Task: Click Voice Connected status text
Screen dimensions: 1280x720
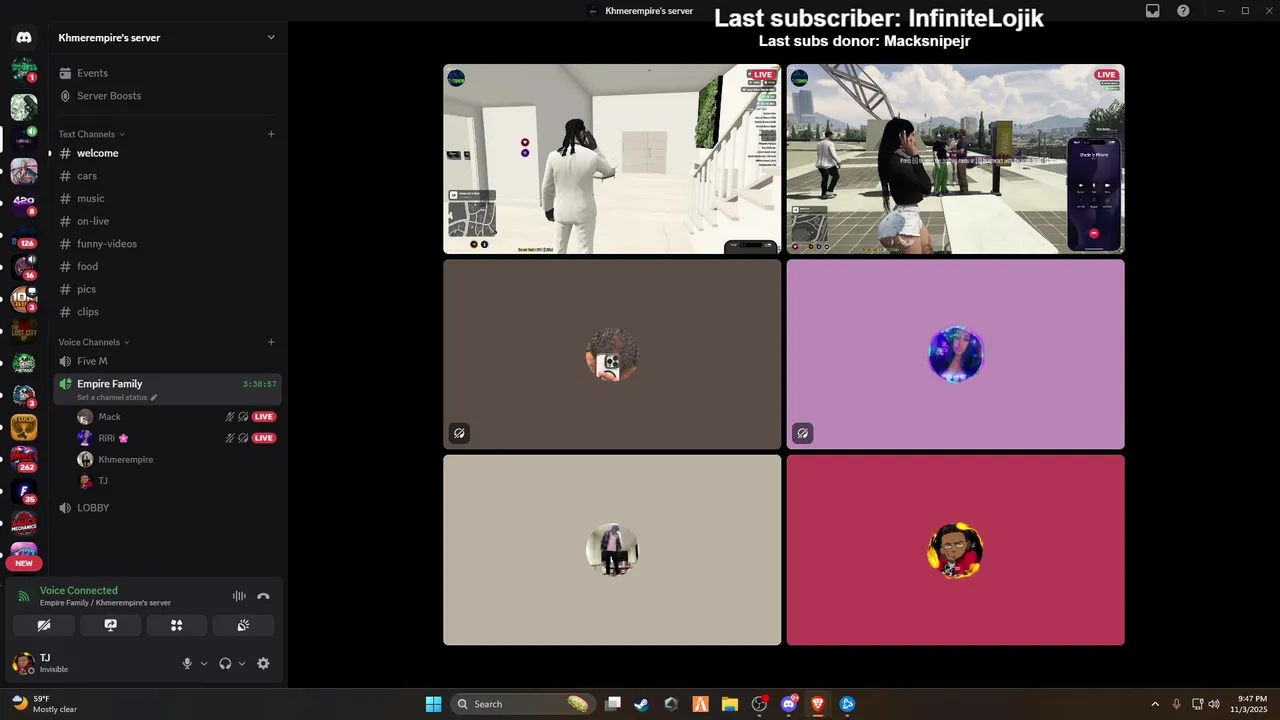Action: 79,591
